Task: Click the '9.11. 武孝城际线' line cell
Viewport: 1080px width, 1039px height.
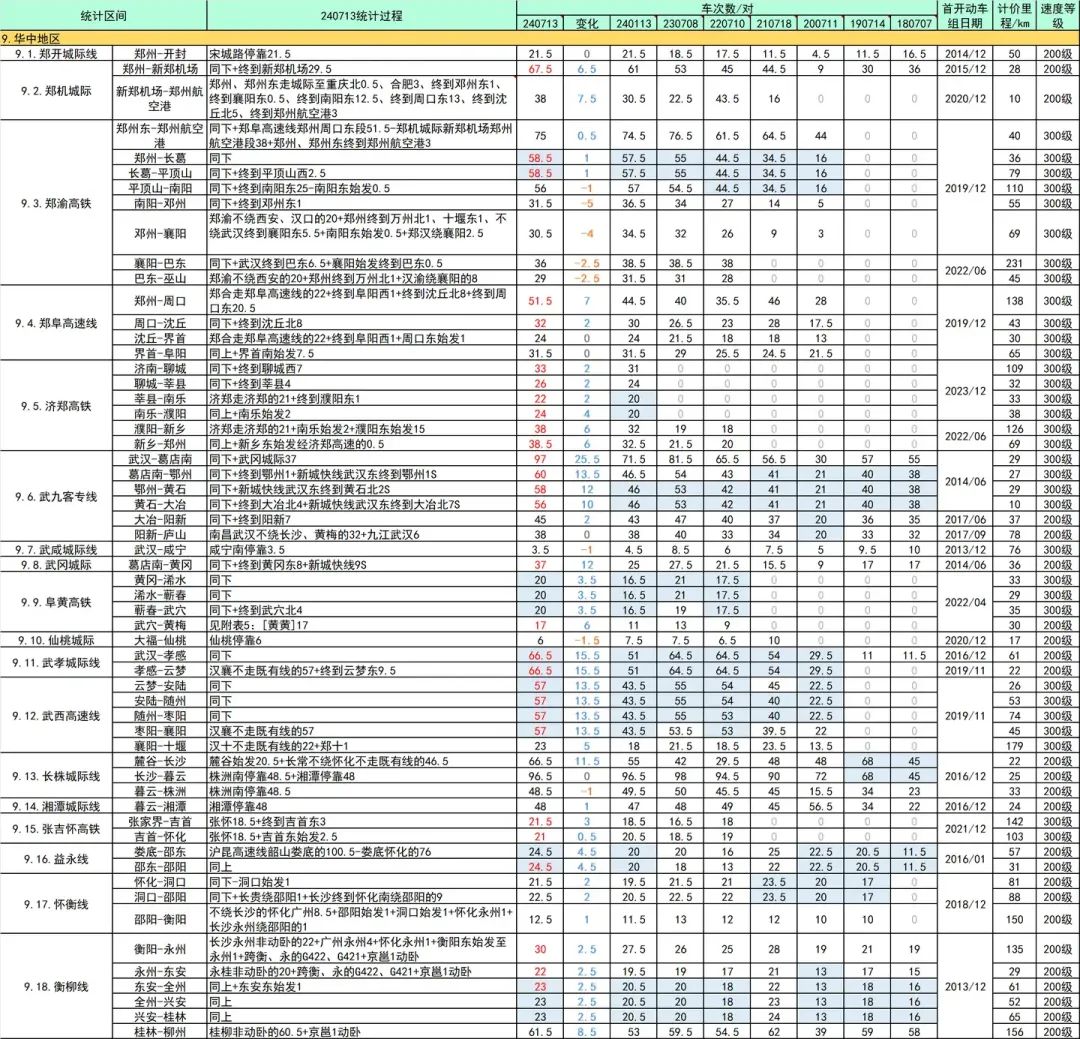Action: 56,663
